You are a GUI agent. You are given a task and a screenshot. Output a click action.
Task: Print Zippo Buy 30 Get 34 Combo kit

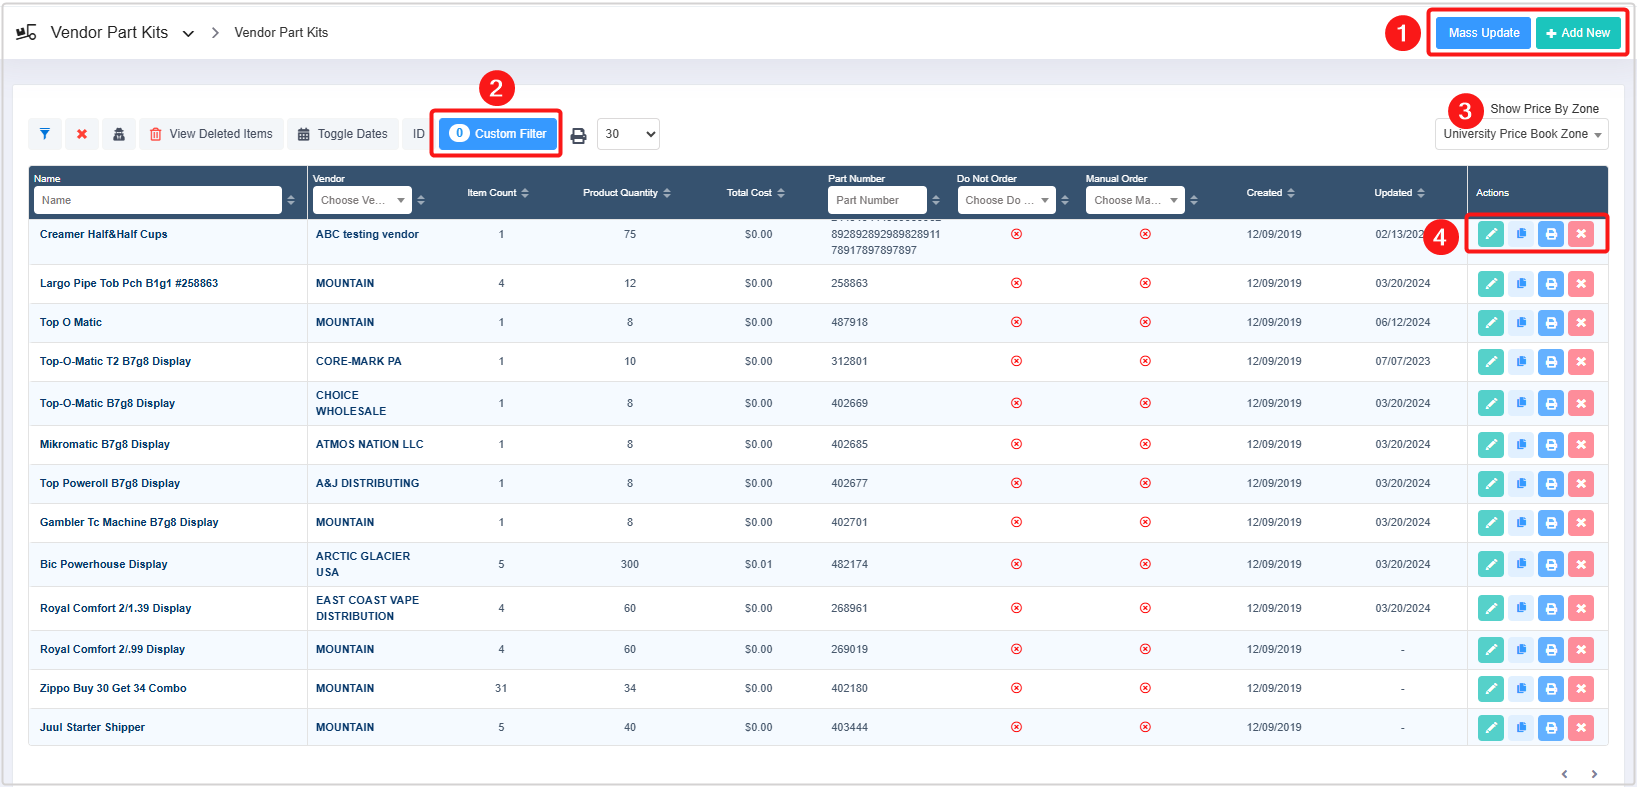[1551, 689]
